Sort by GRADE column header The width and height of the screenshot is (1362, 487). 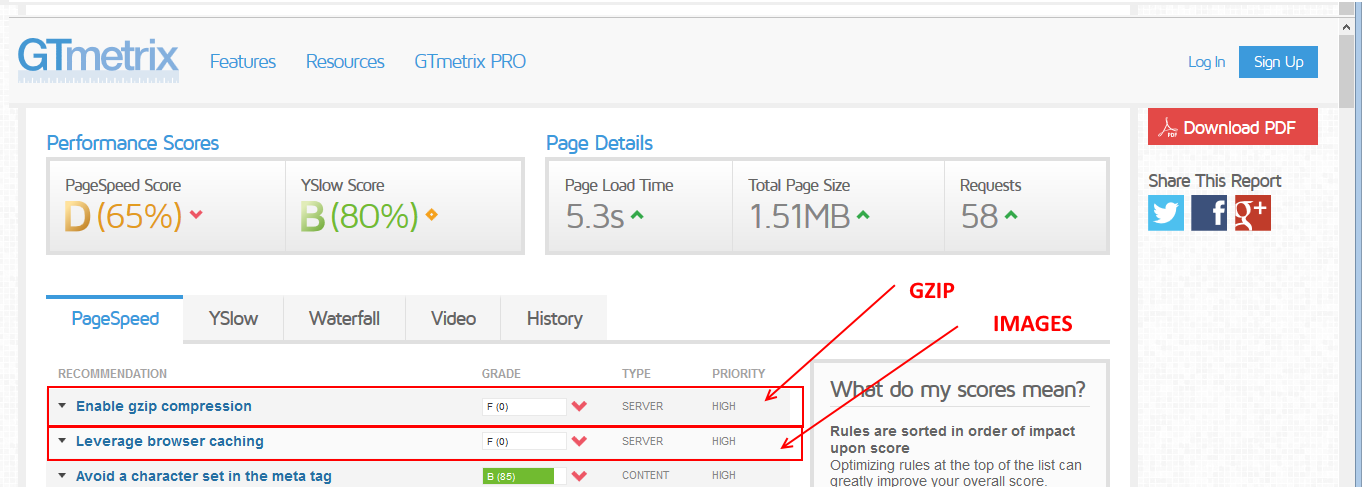pos(501,374)
